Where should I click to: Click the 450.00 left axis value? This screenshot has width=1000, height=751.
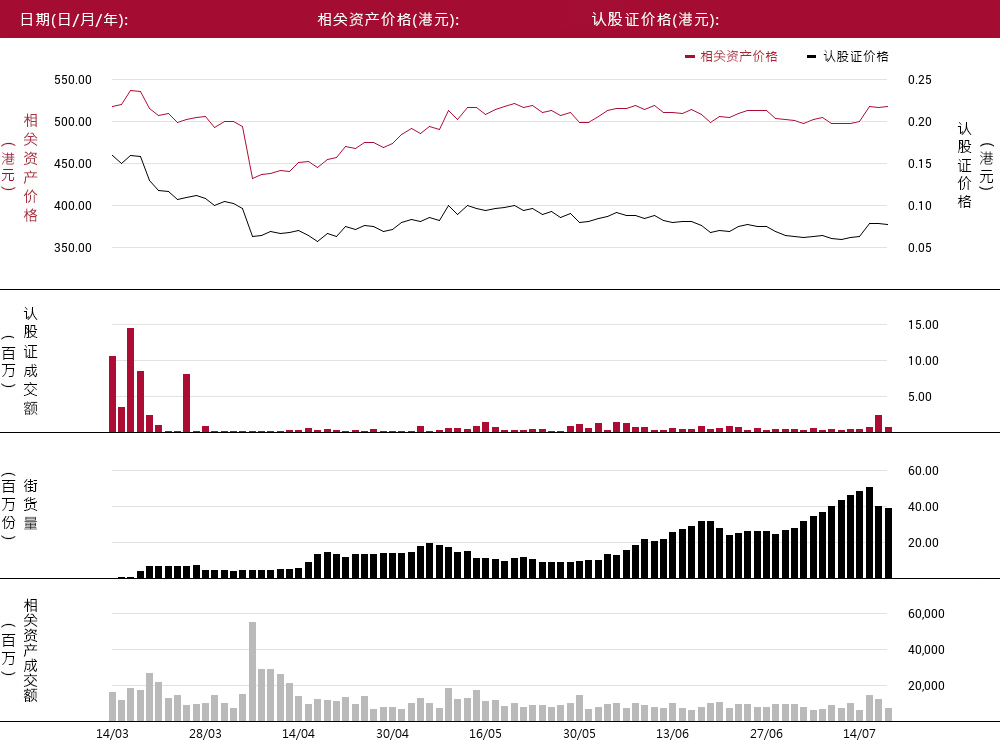[x=73, y=164]
